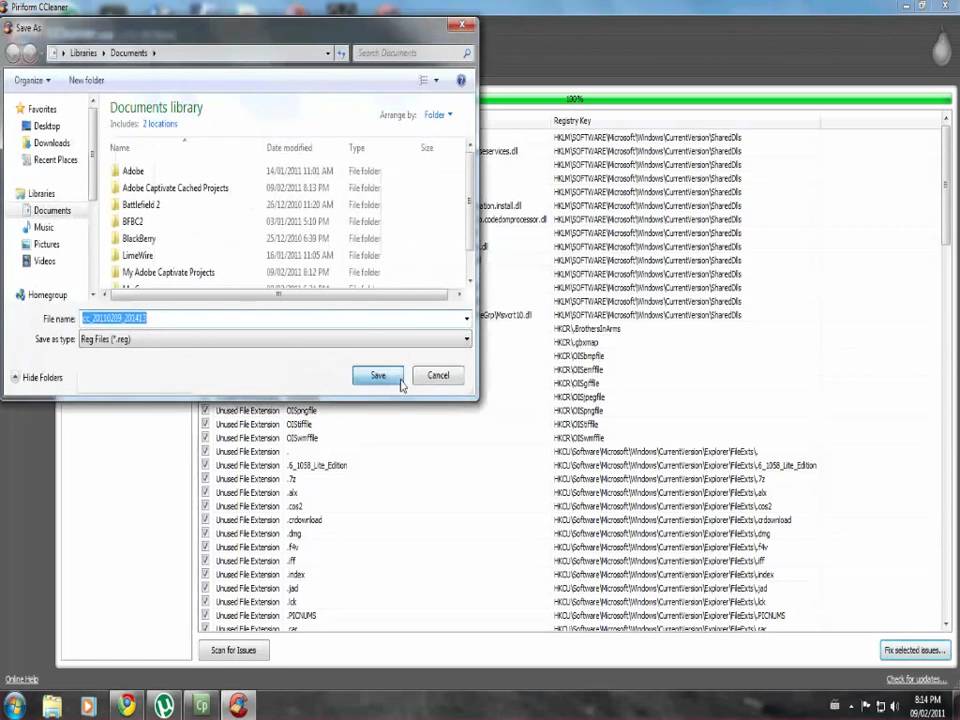Viewport: 960px width, 720px height.
Task: Select the Battlefield 2 folder
Action: point(136,204)
